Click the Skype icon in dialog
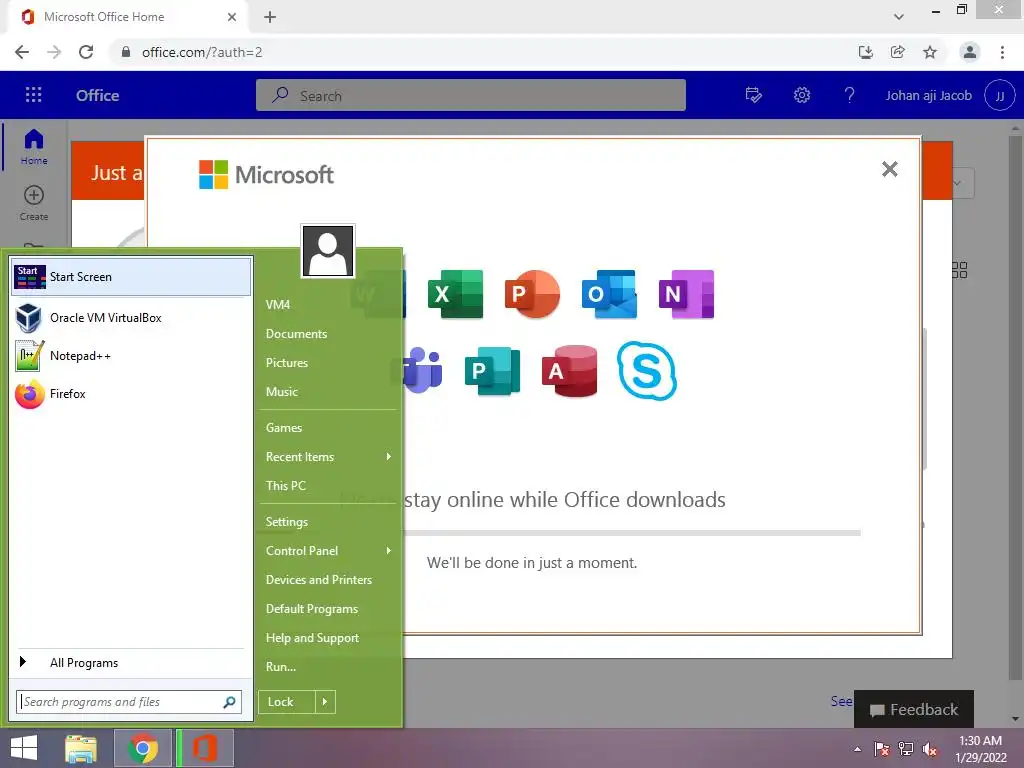This screenshot has width=1024, height=768. [647, 371]
